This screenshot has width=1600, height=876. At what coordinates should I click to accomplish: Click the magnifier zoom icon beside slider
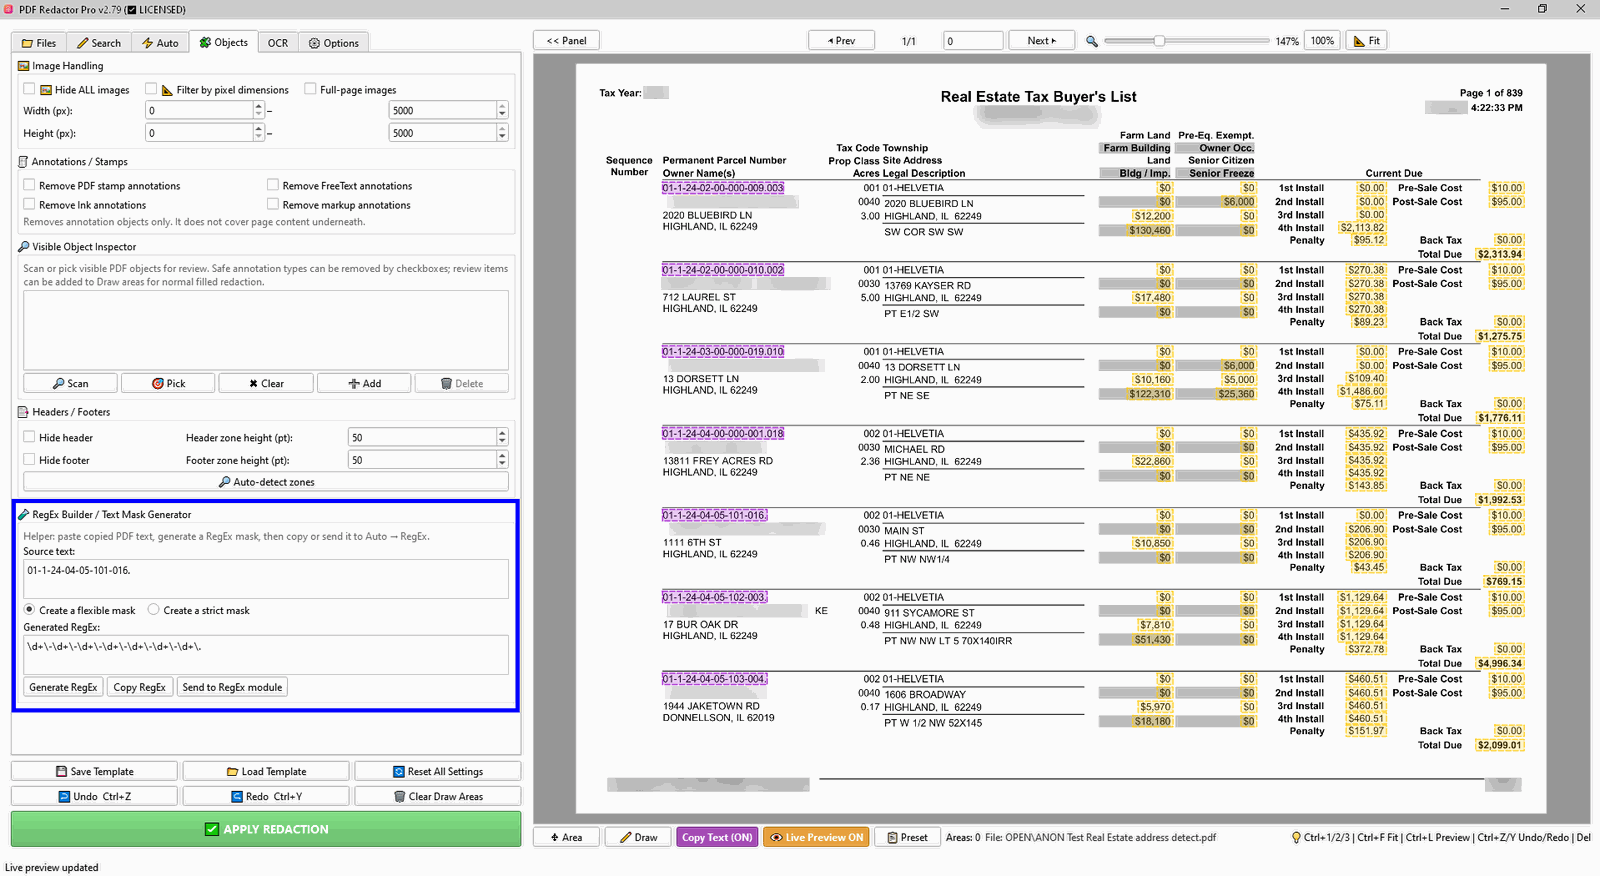(x=1092, y=41)
